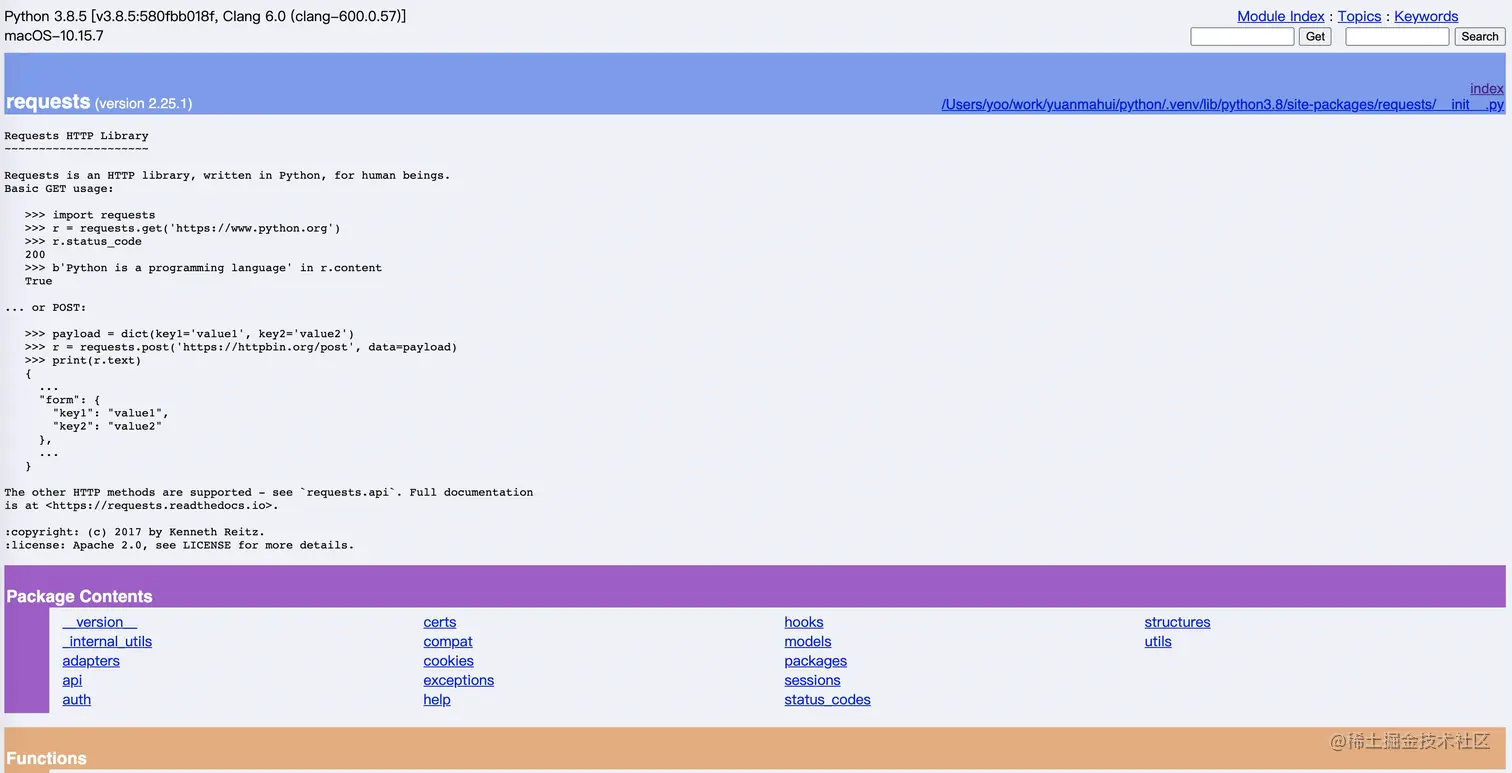This screenshot has height=773, width=1512.
Task: Open the index link in header
Action: tap(1487, 88)
